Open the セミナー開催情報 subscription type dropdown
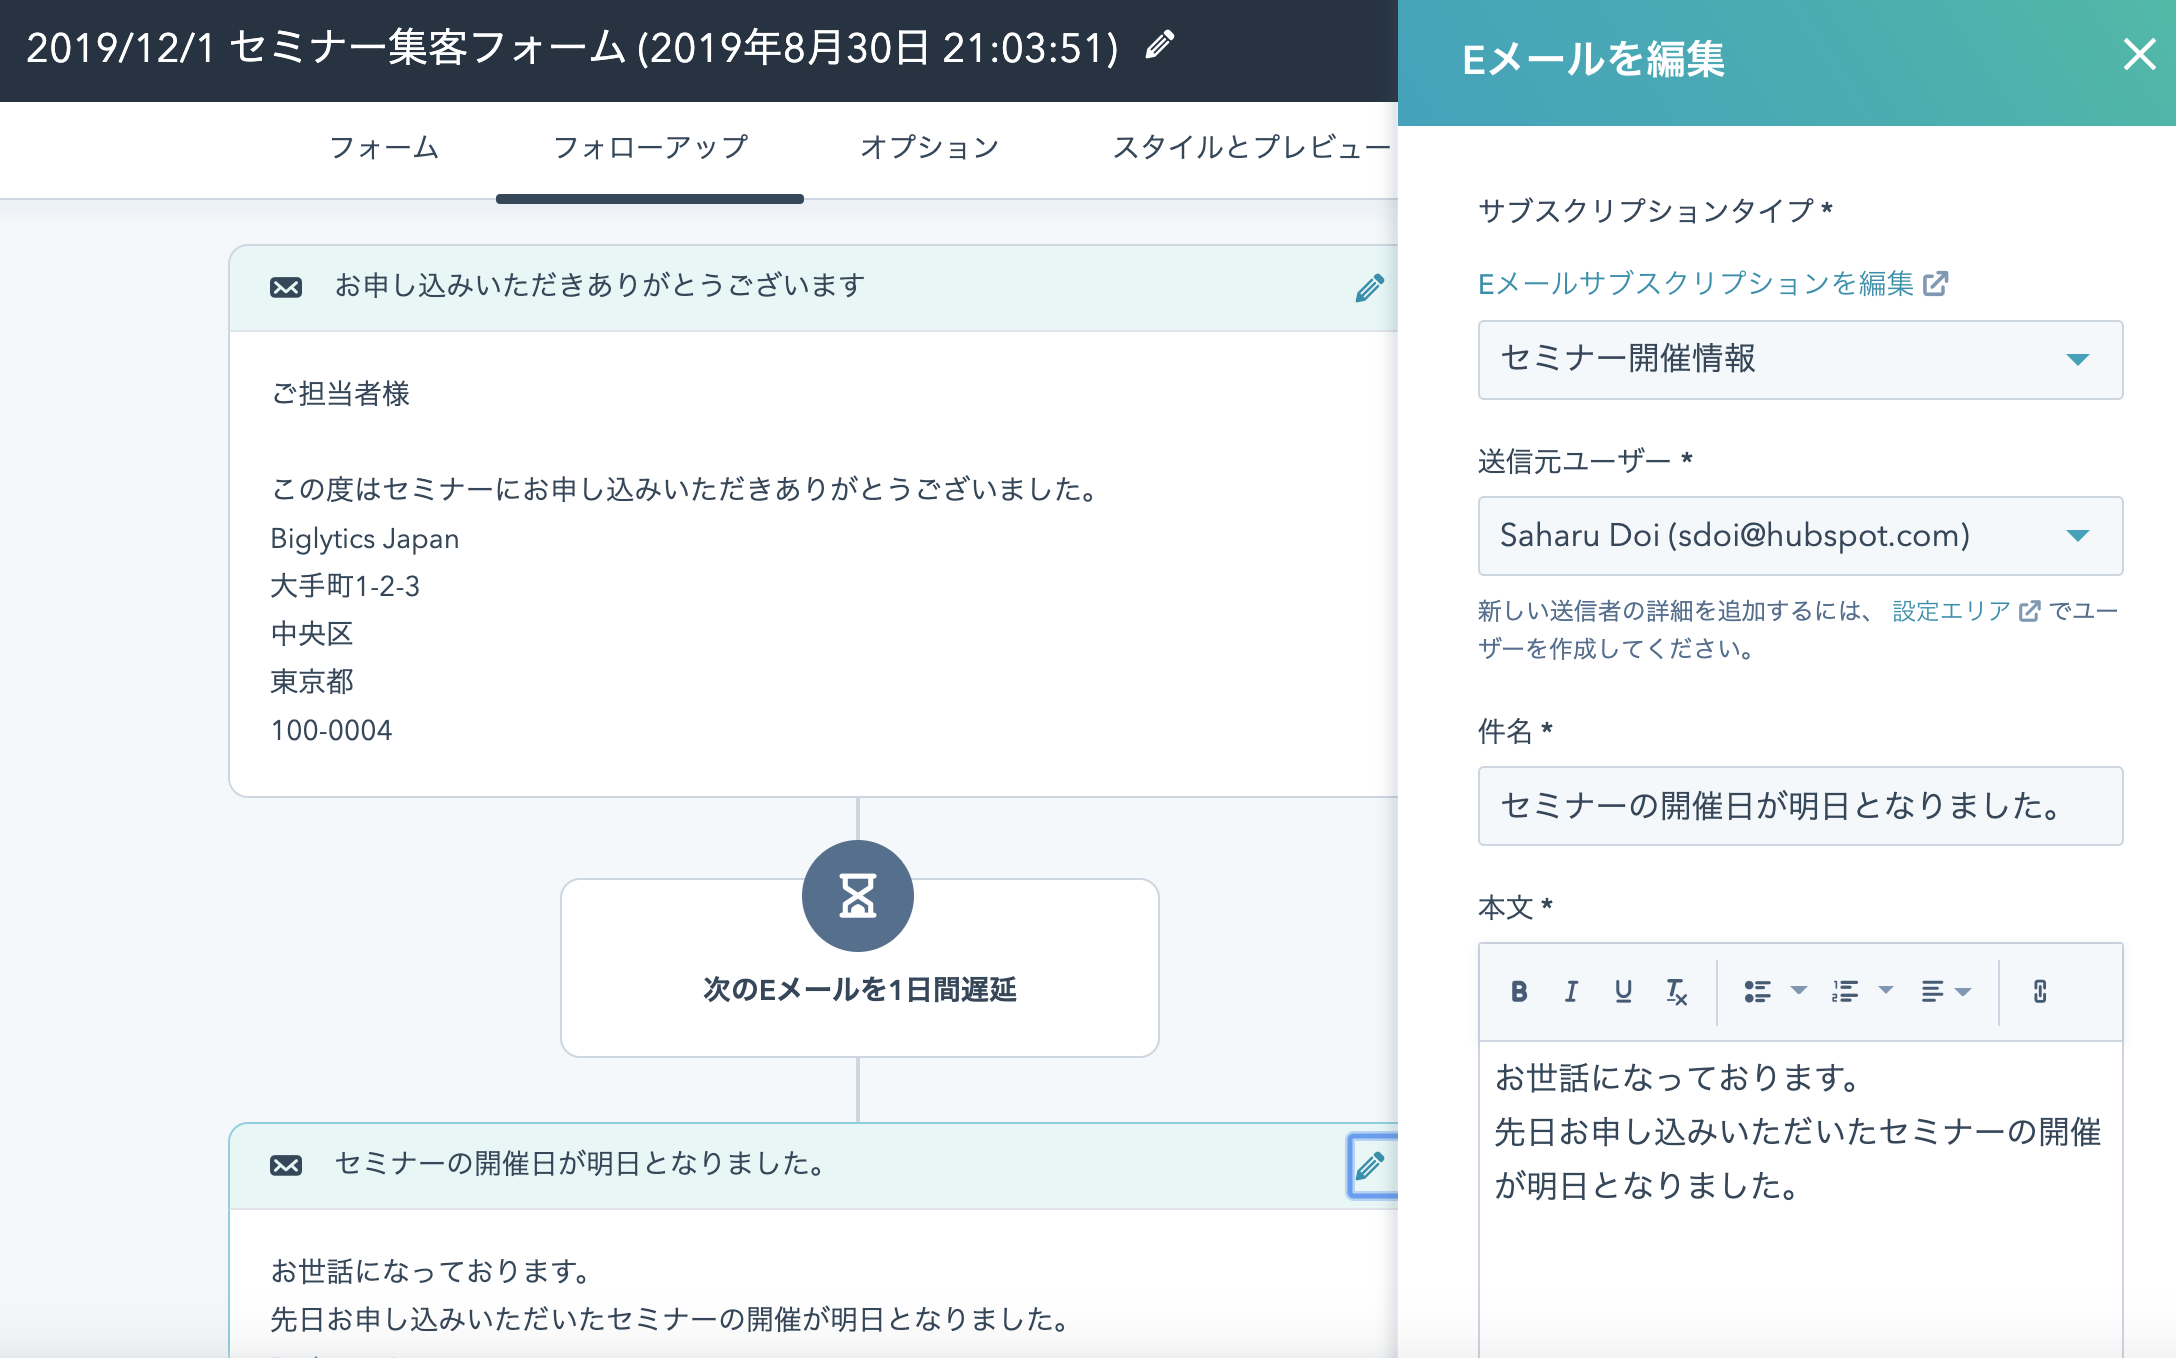2176x1358 pixels. pos(1800,360)
